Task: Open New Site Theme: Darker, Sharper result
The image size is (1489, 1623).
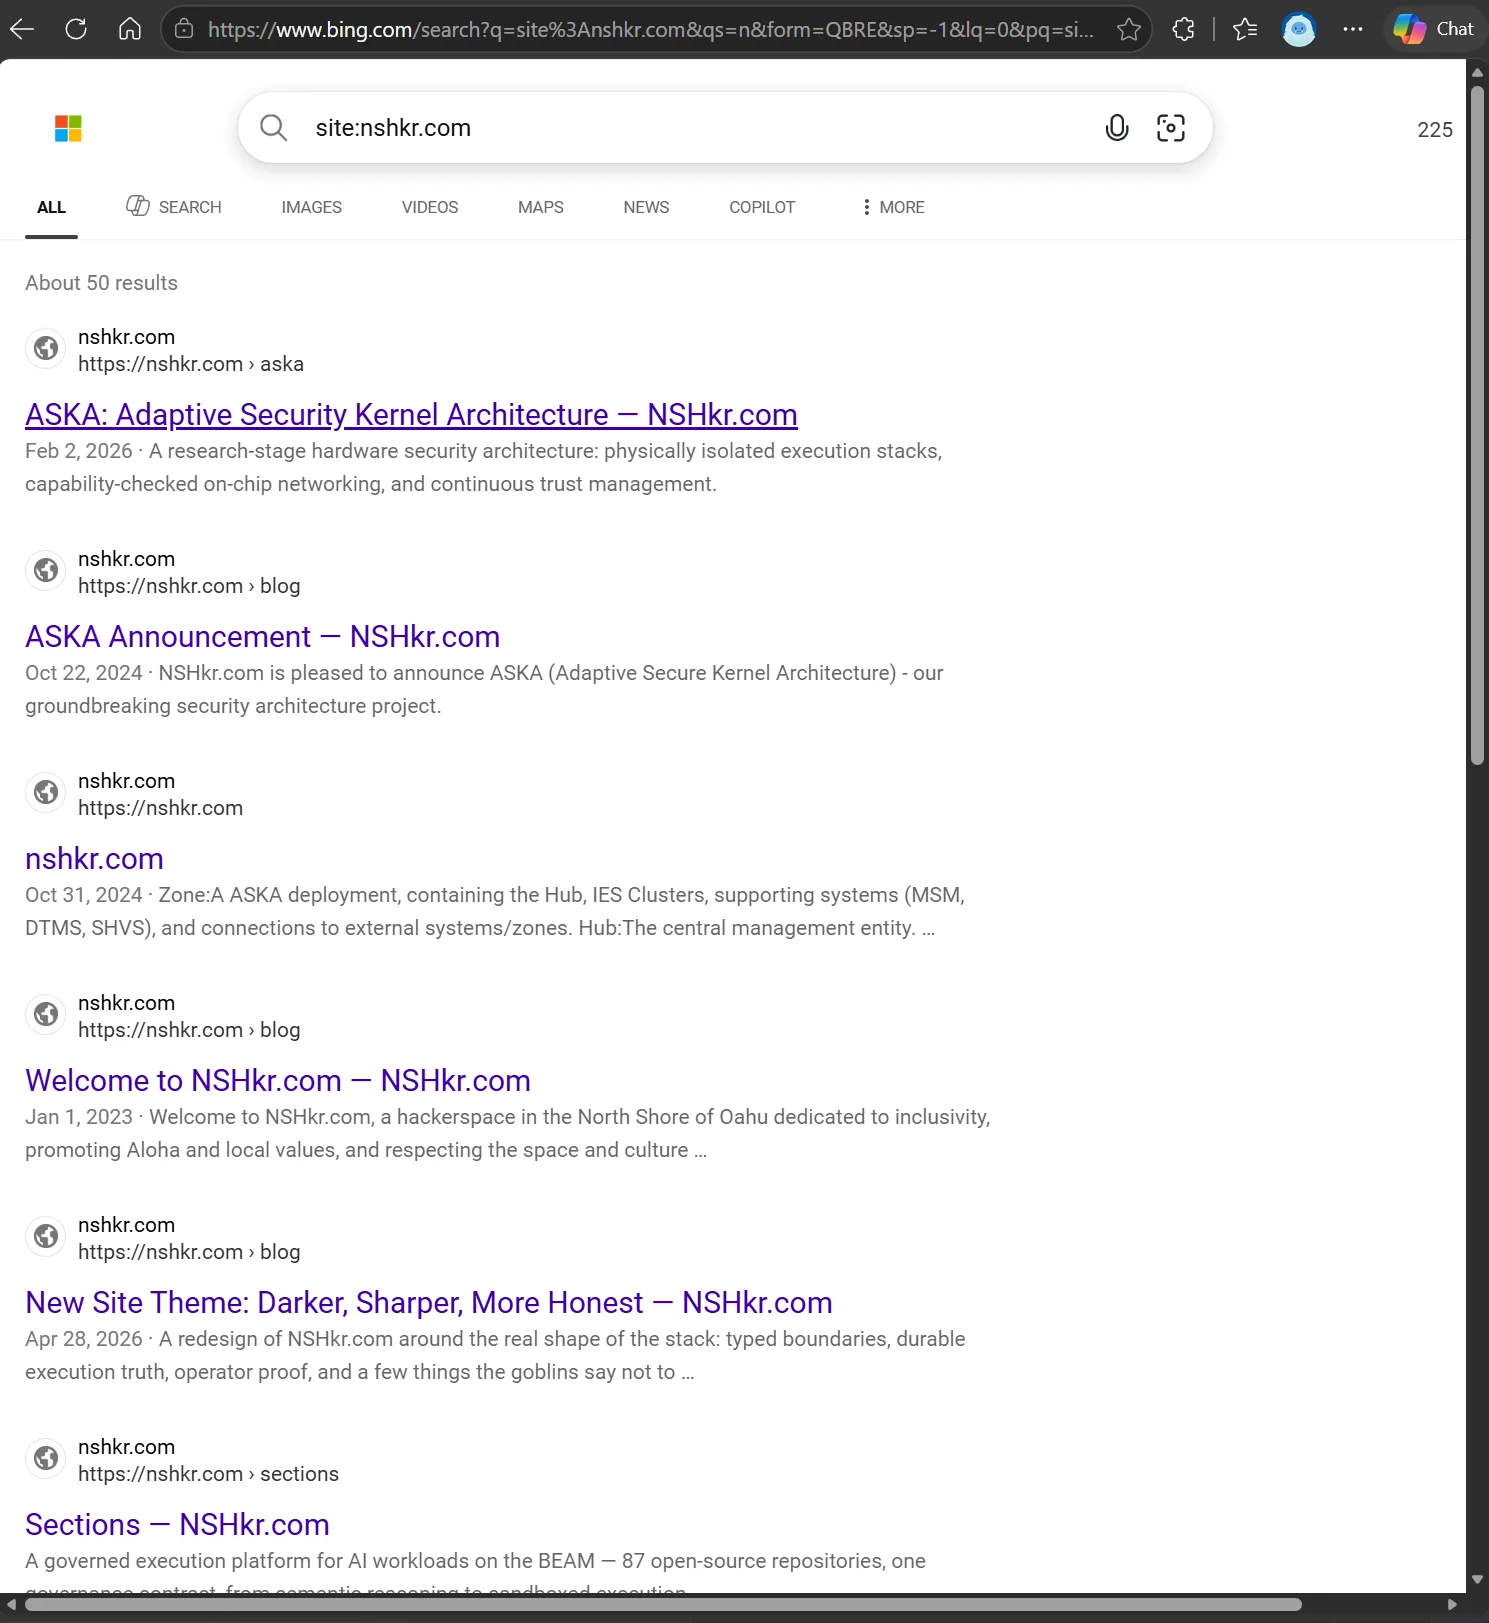Action: click(x=429, y=1302)
